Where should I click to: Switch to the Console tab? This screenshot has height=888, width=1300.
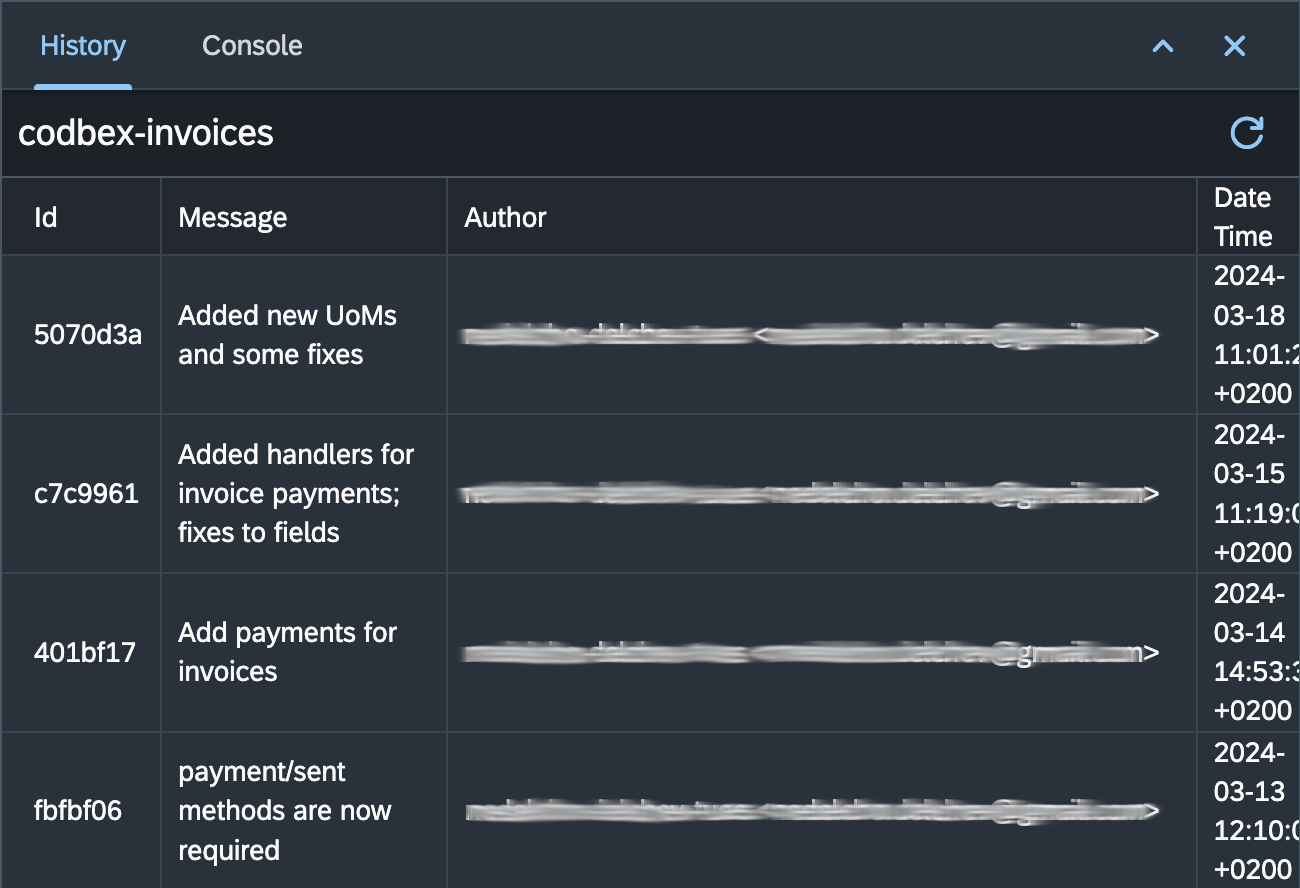pyautogui.click(x=252, y=46)
